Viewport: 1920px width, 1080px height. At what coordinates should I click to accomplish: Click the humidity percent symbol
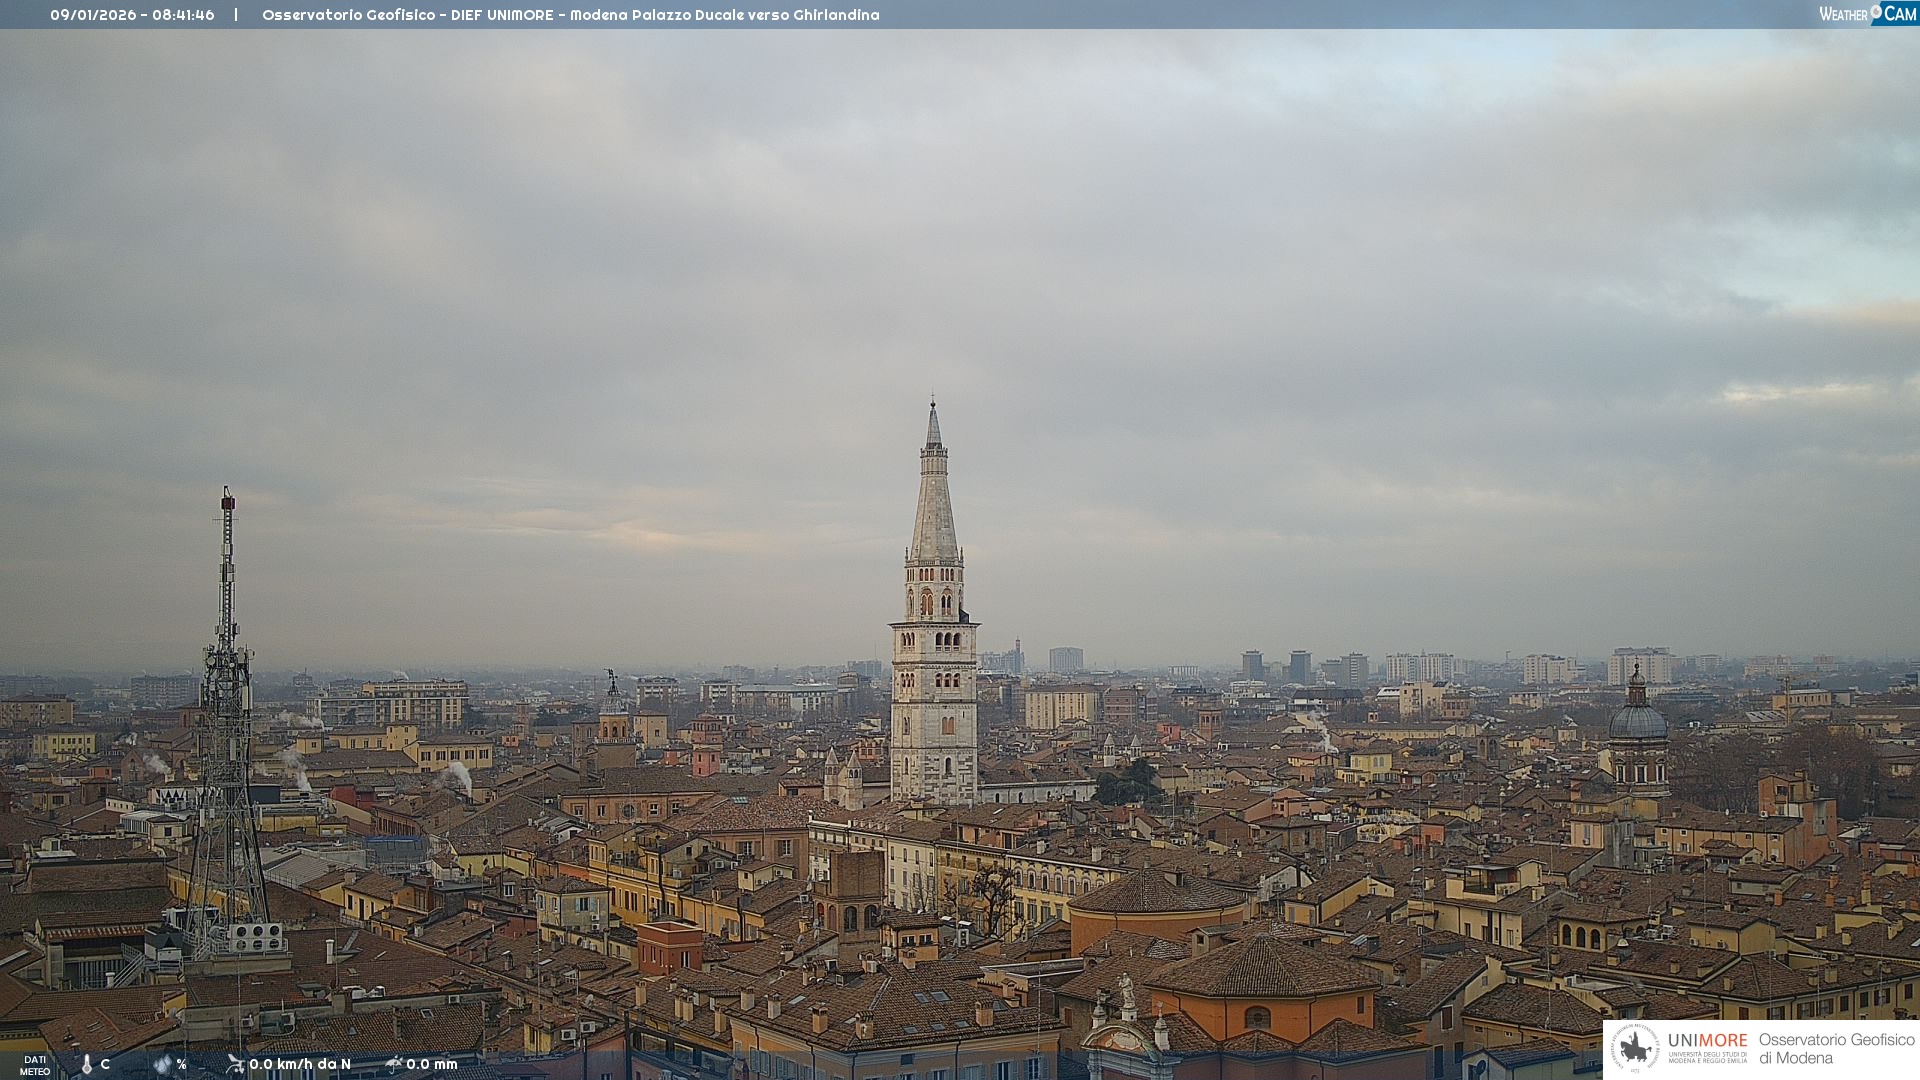click(181, 1064)
